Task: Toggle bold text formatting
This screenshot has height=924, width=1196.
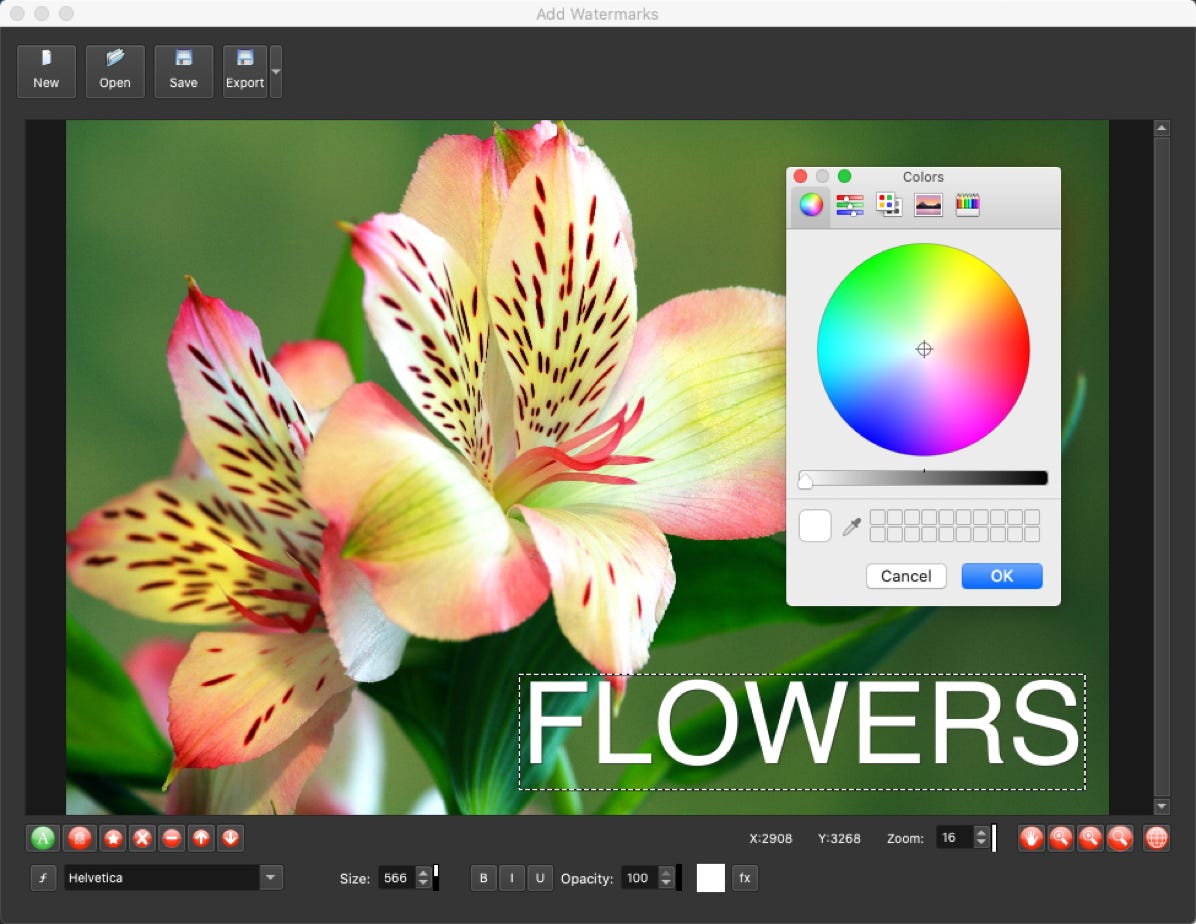Action: 484,878
